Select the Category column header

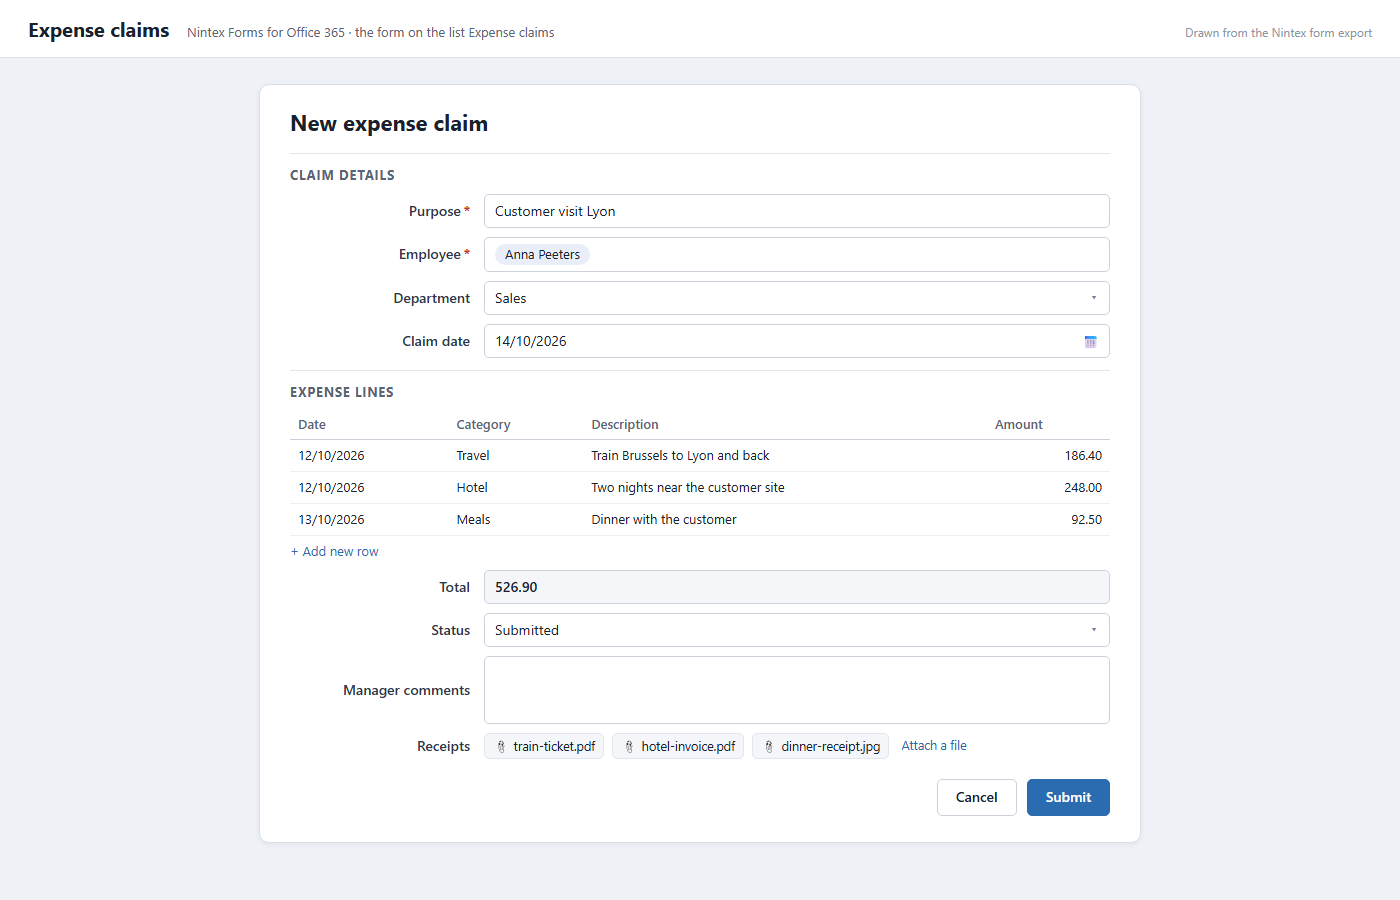[483, 425]
